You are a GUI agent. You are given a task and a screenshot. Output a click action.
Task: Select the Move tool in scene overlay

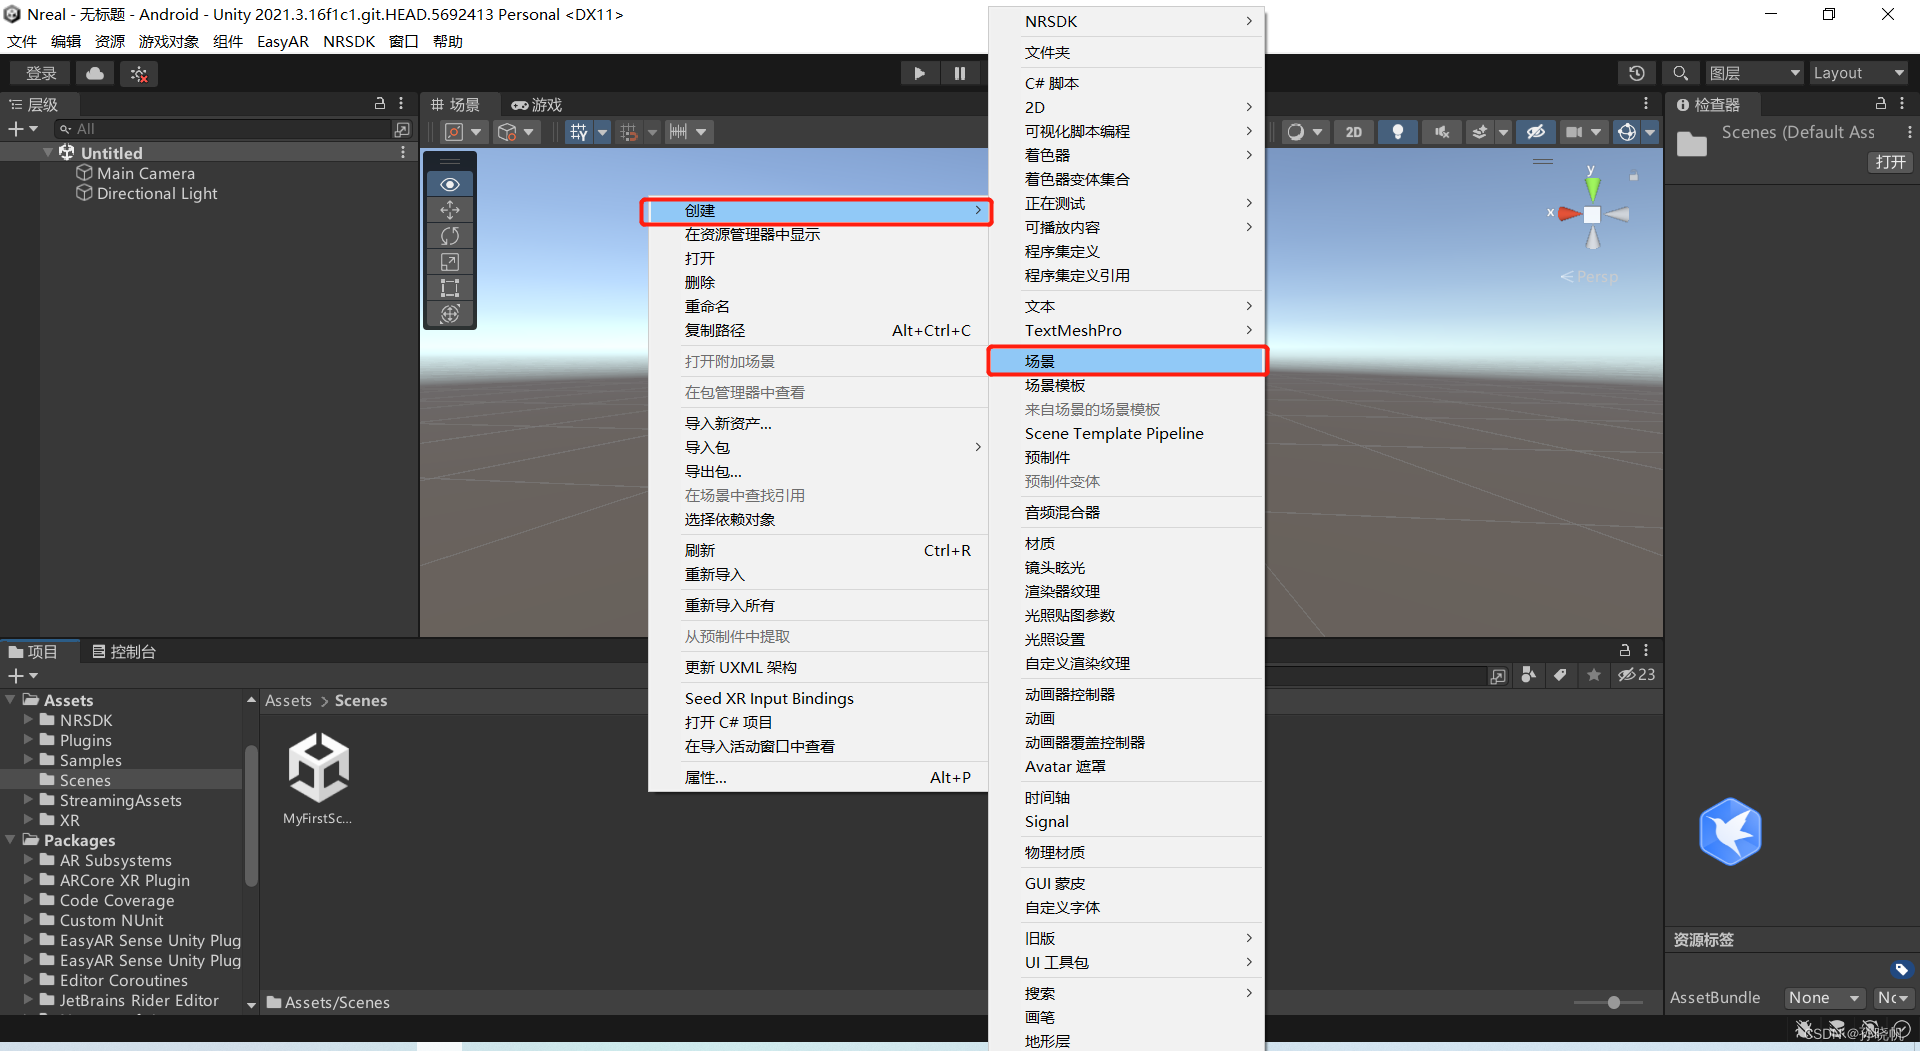pos(450,210)
